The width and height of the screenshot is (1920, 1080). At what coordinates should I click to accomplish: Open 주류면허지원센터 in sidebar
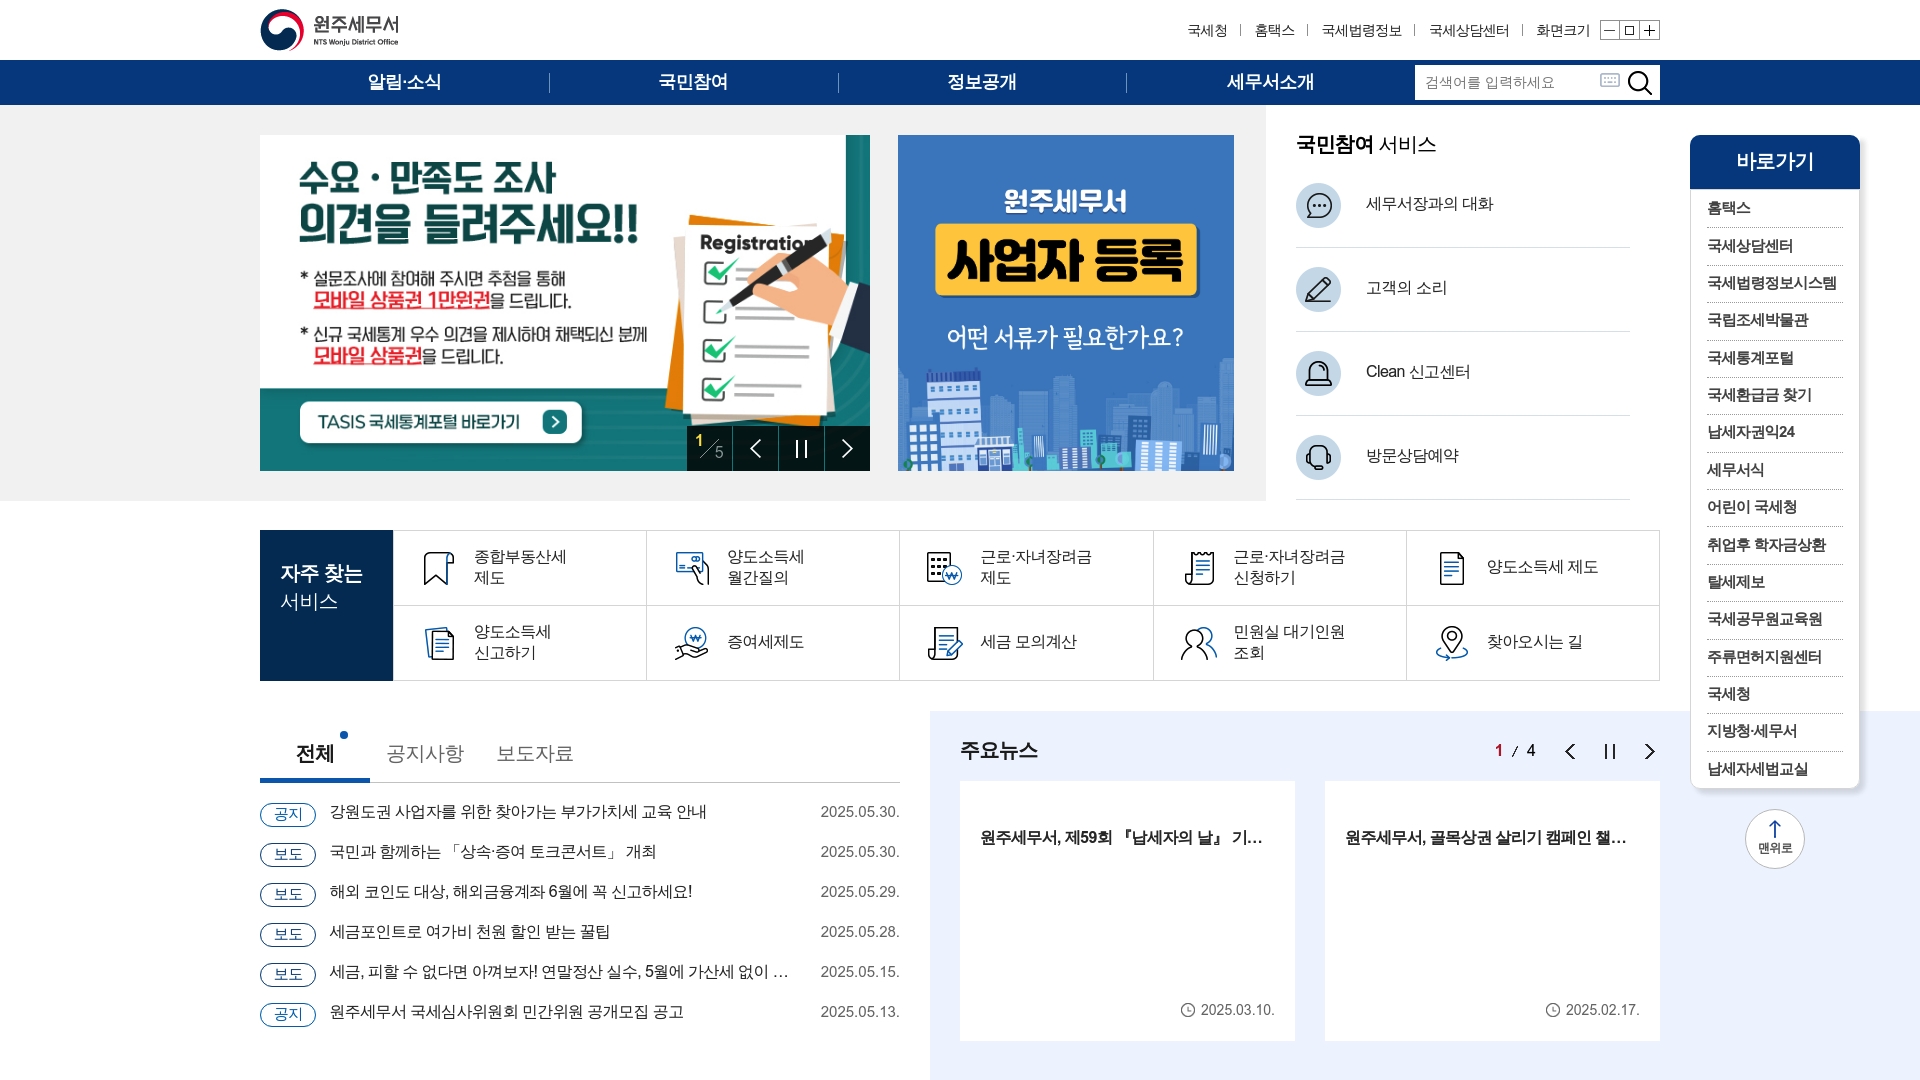point(1775,657)
